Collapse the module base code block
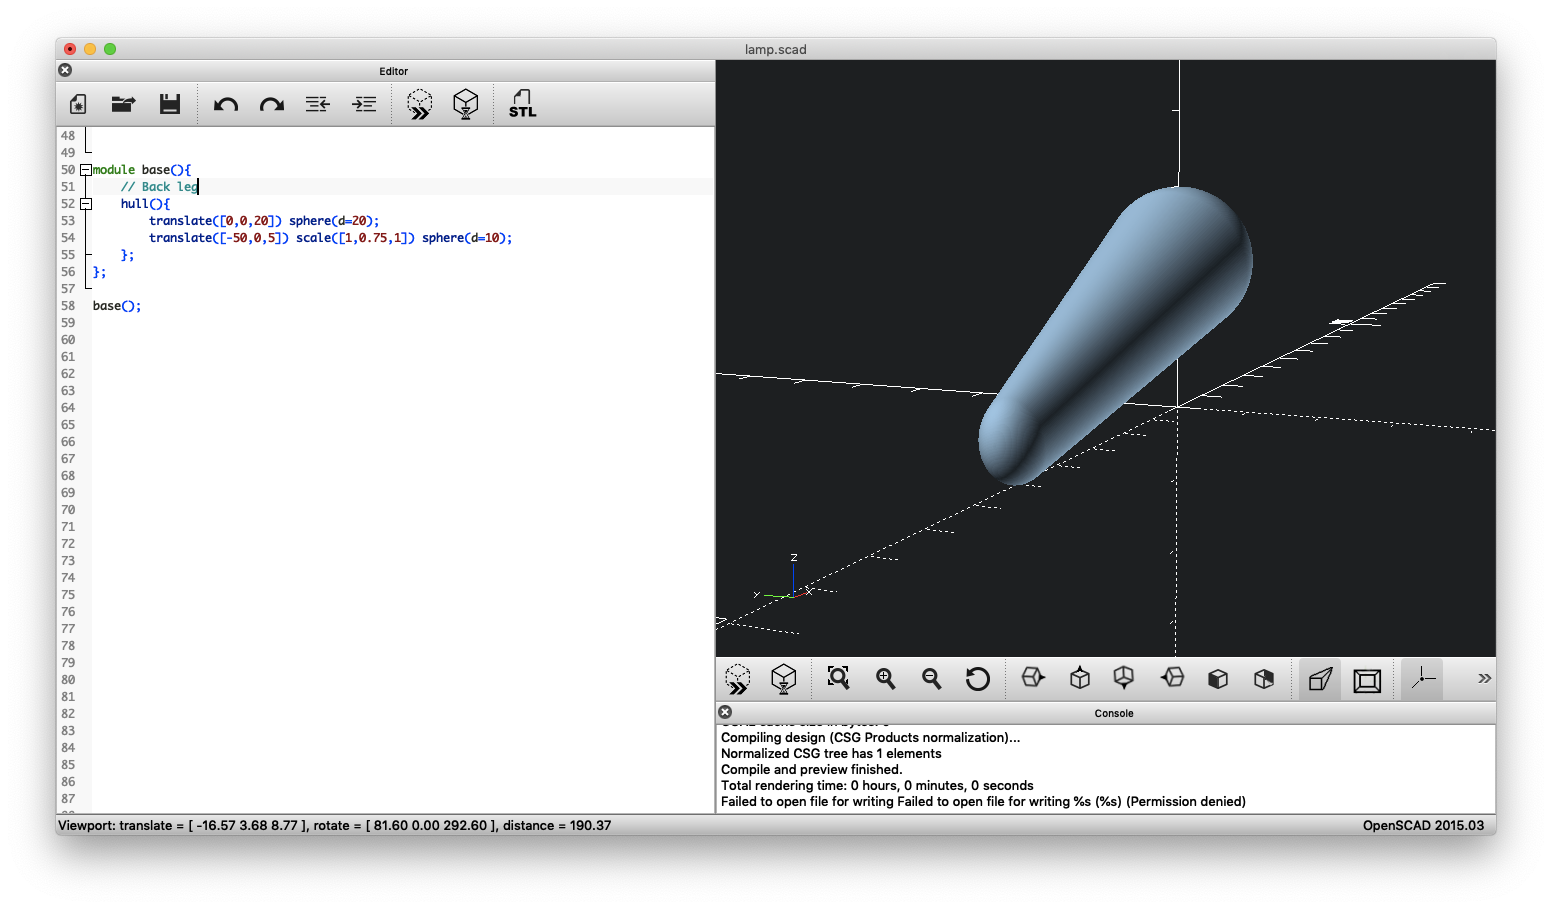This screenshot has width=1552, height=909. tap(86, 169)
